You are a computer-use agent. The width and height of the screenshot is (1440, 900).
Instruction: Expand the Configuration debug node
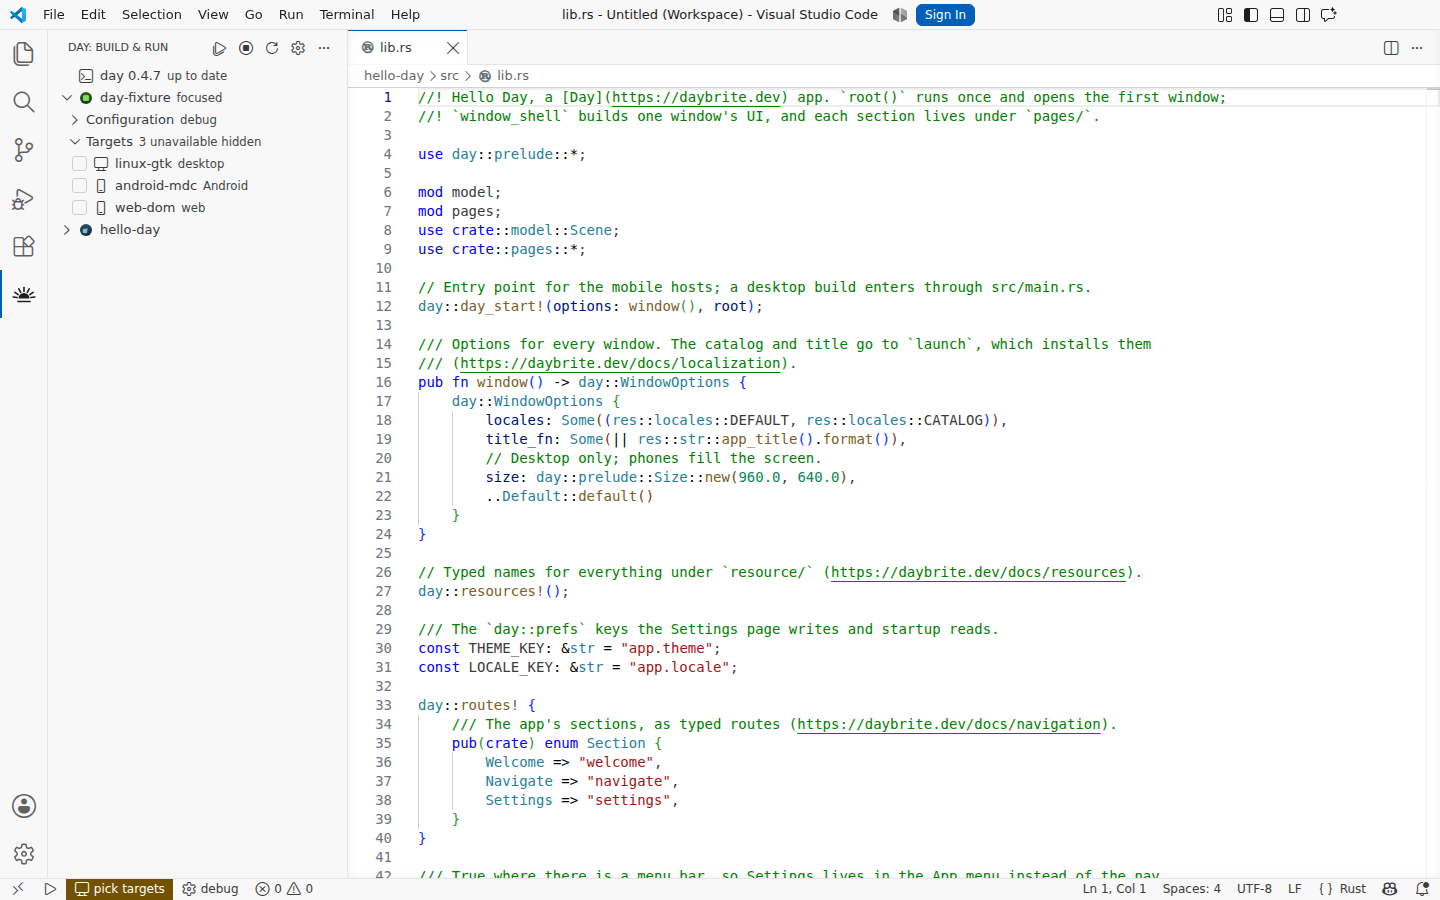tap(75, 120)
